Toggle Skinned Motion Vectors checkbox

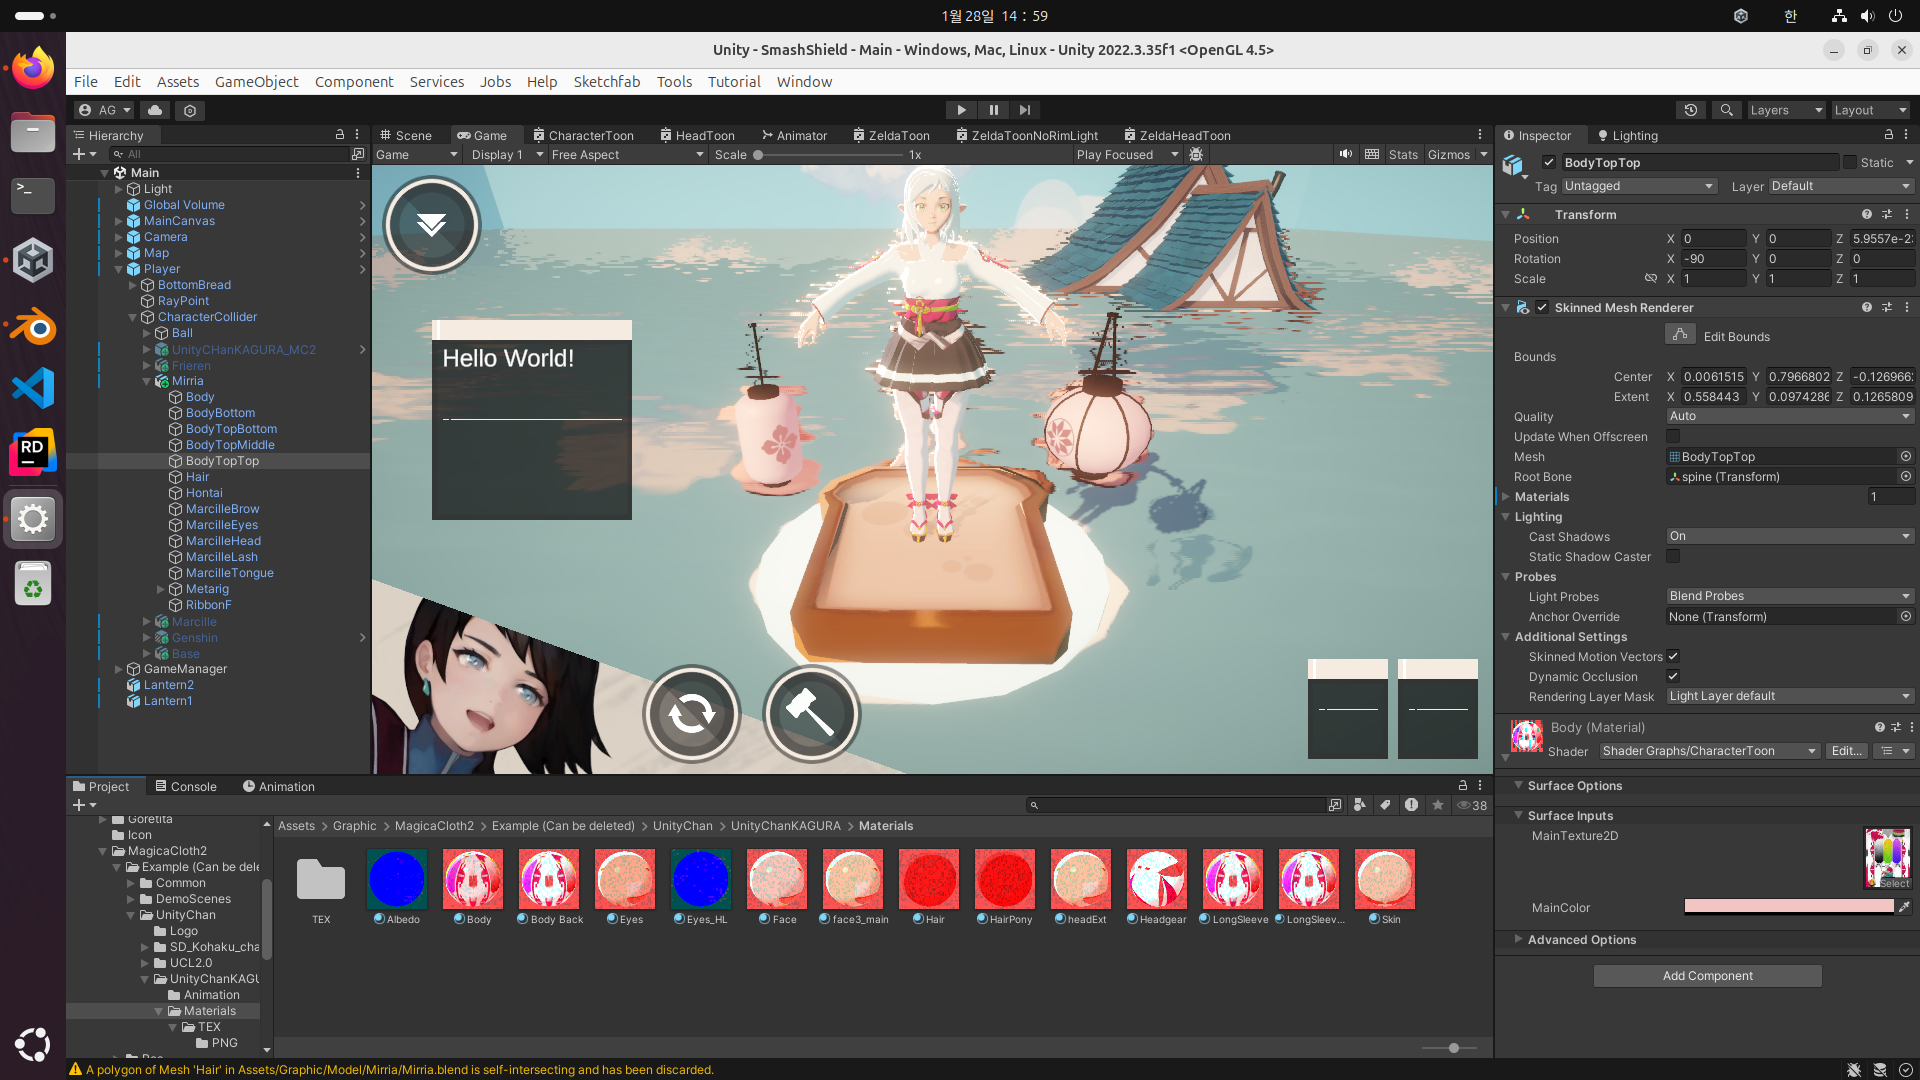click(x=1673, y=656)
